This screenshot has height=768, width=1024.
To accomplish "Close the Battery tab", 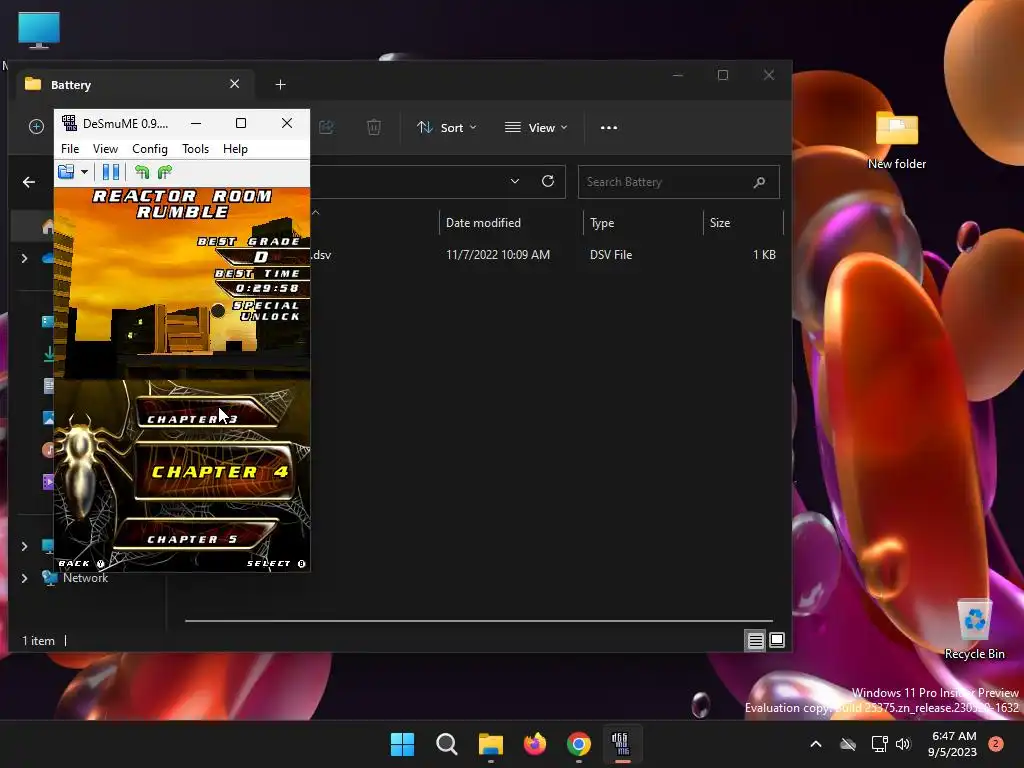I will click(x=234, y=84).
